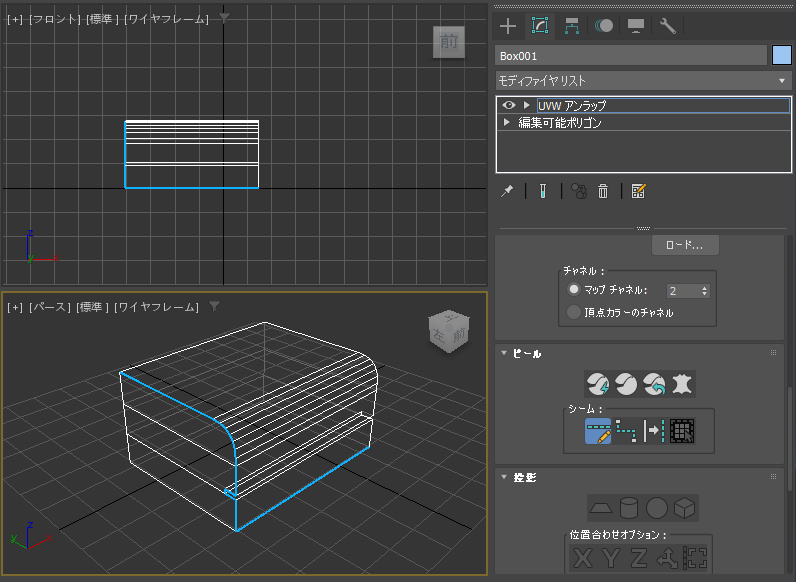
Task: Select 編集可能ポリゴン in the modifier stack
Action: point(559,122)
